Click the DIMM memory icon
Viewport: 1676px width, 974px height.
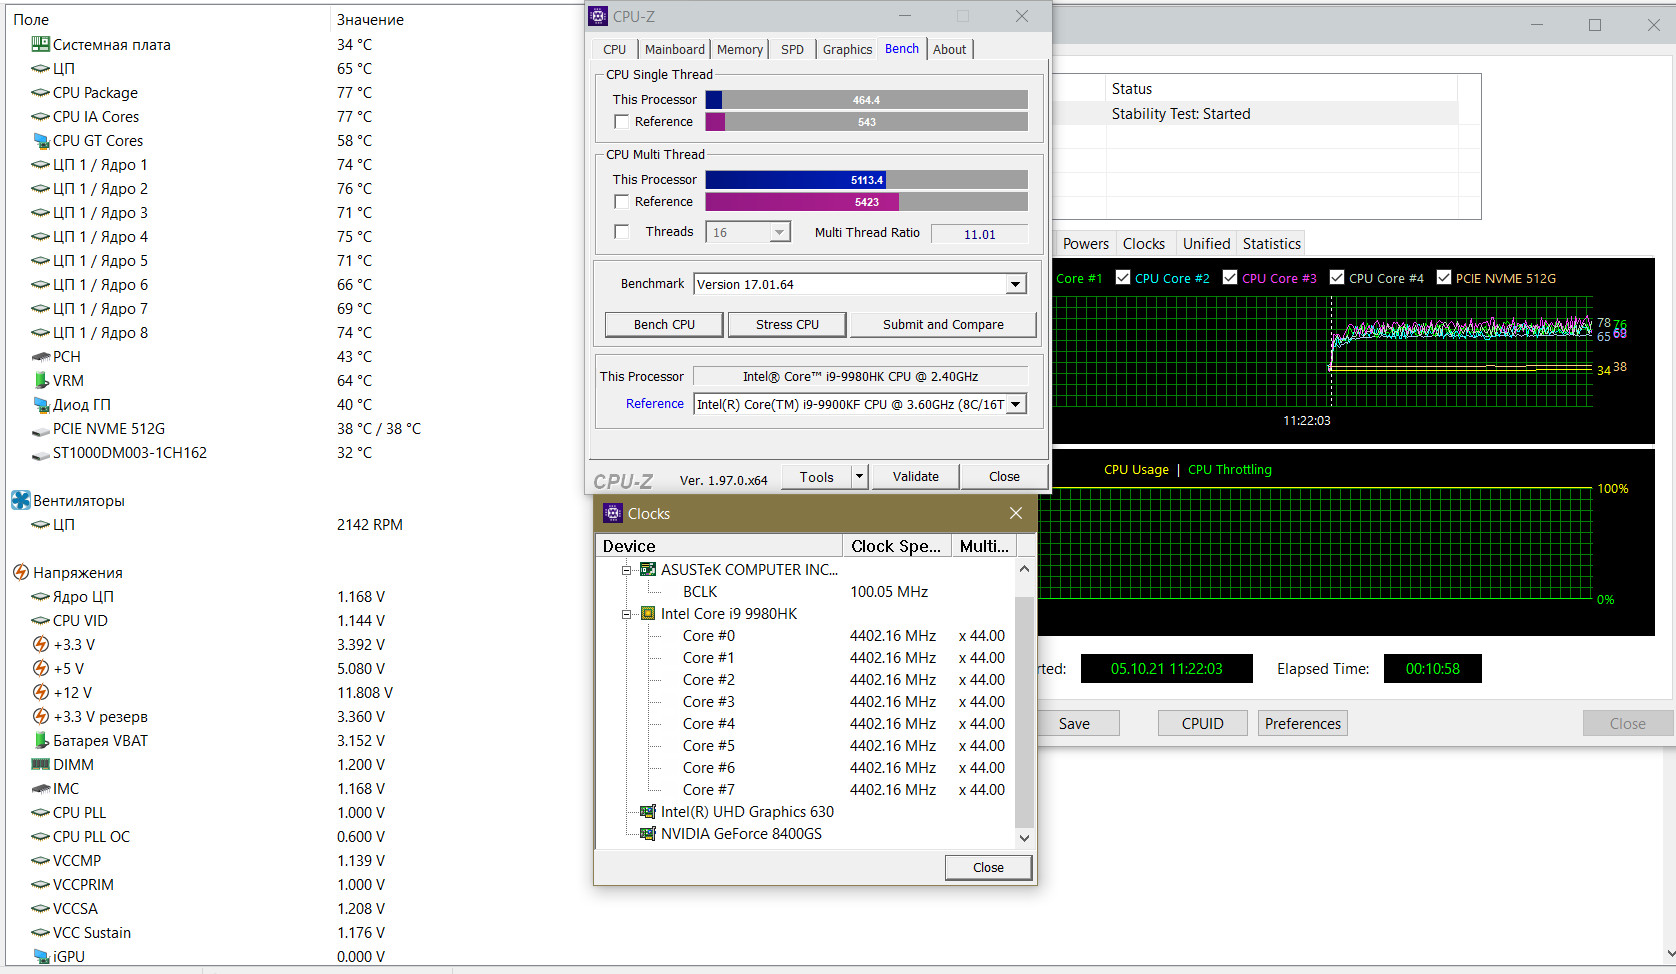pos(40,764)
